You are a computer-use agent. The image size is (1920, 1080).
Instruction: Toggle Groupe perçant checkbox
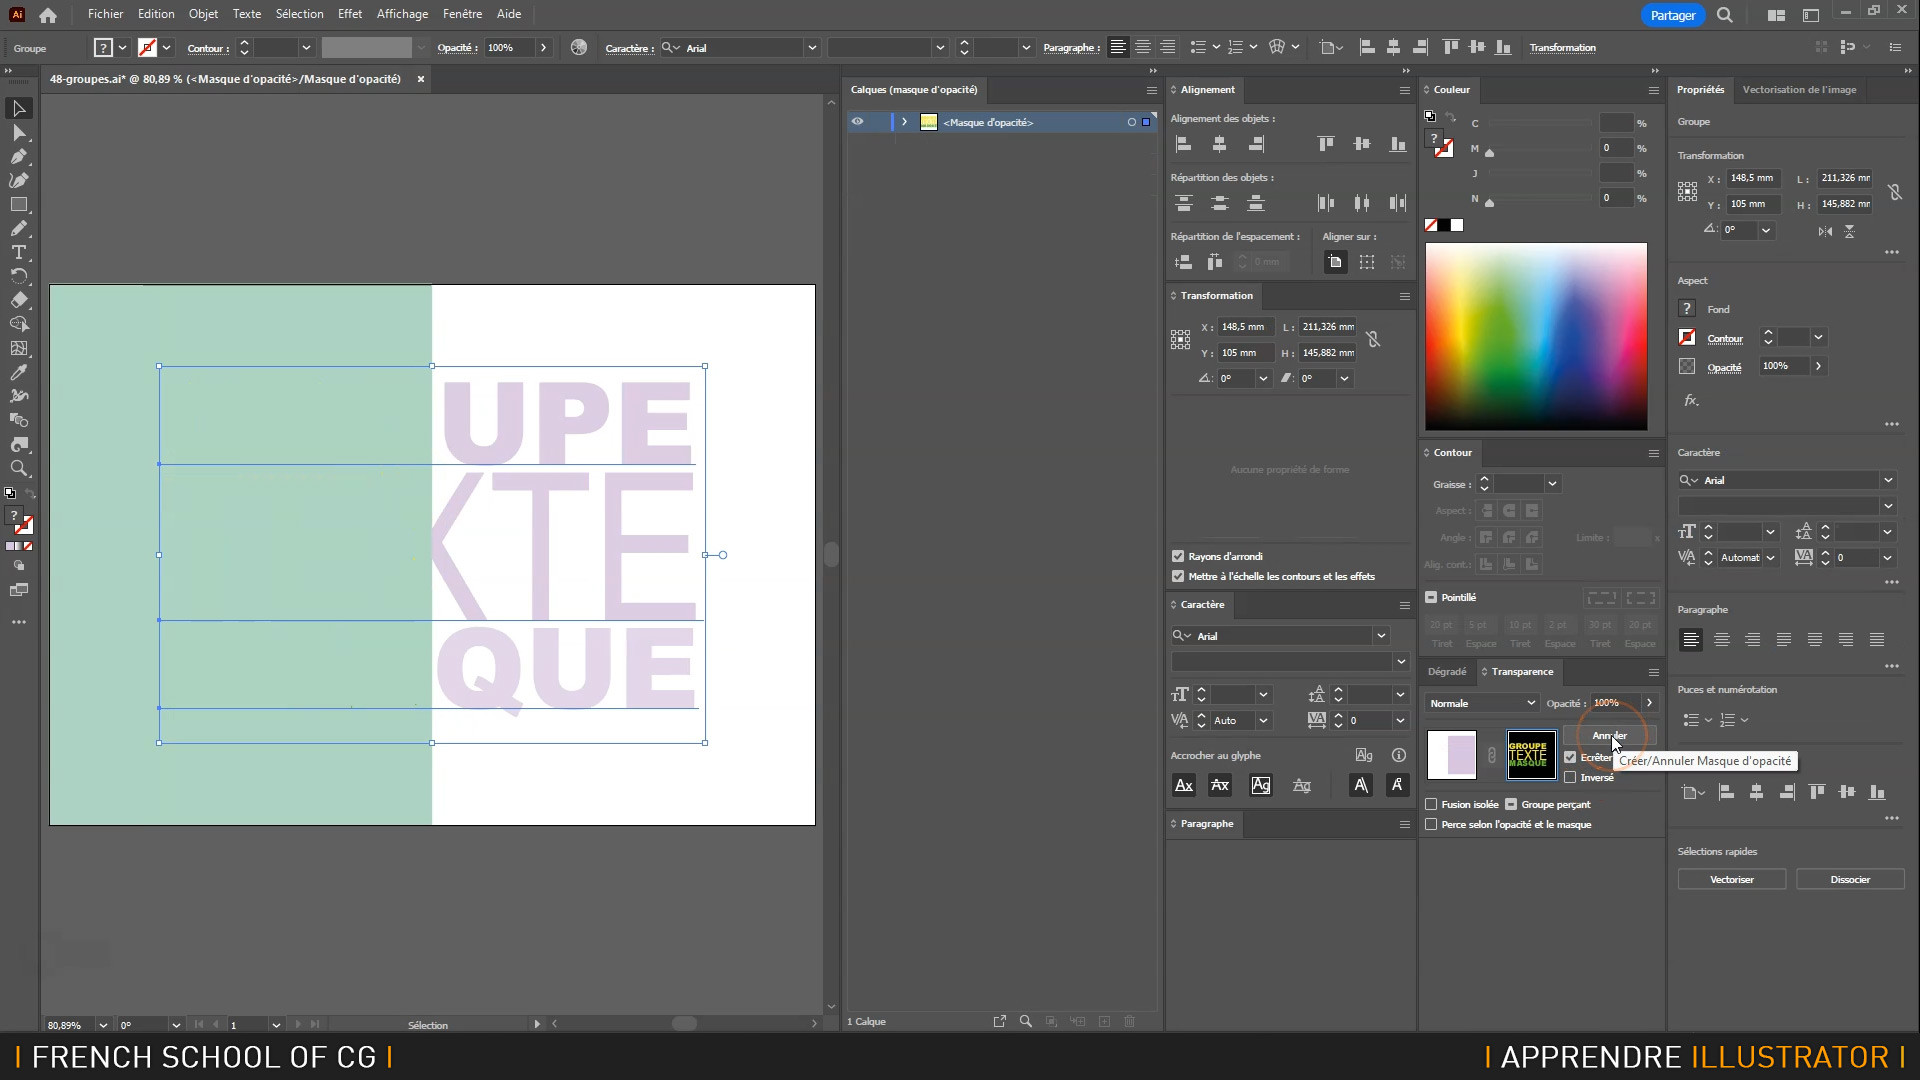(1511, 804)
